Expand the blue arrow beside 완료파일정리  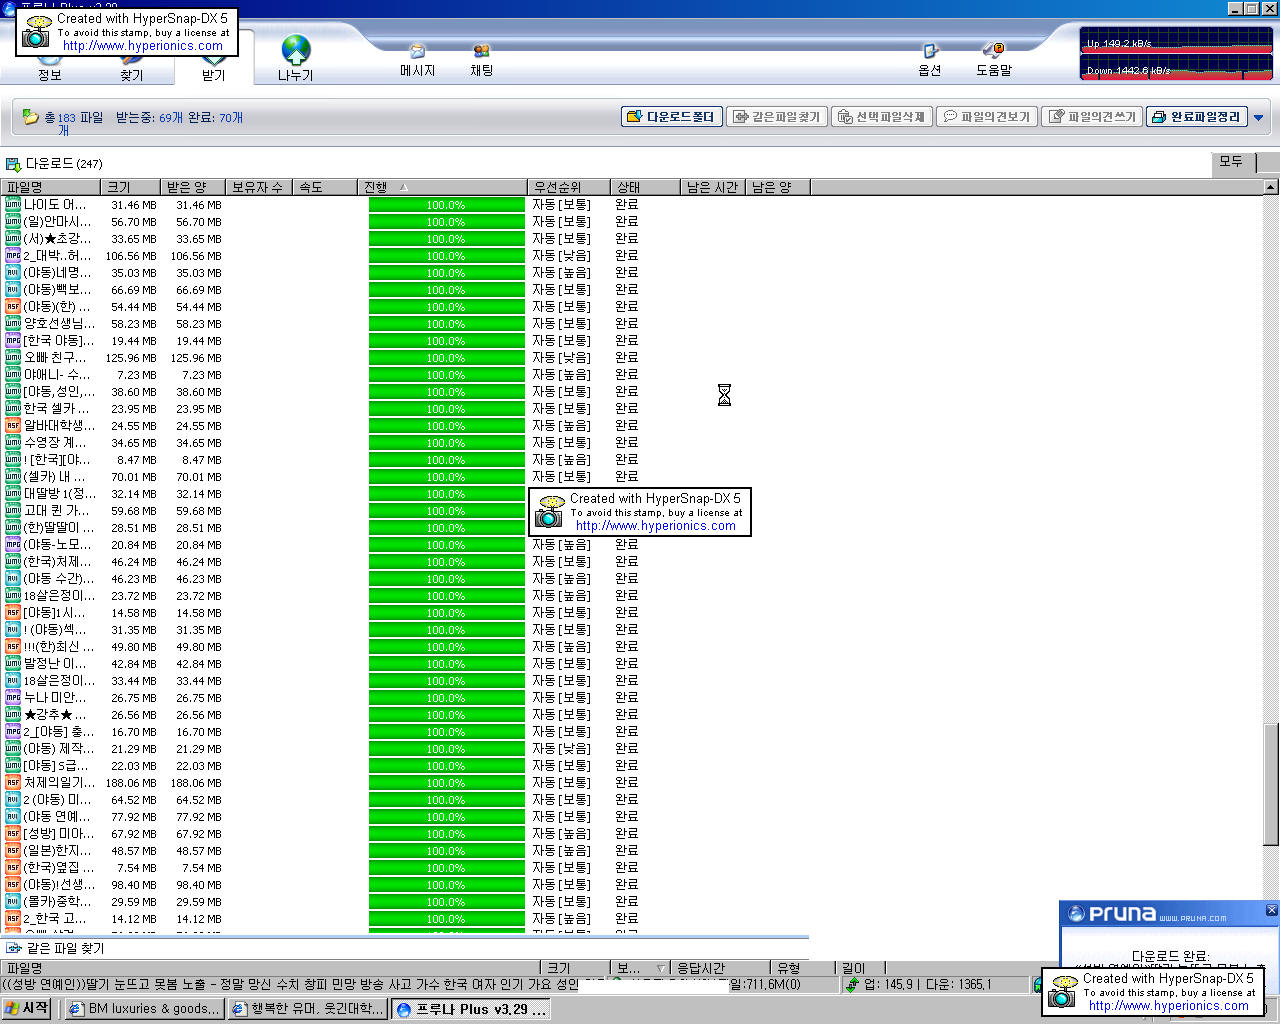pyautogui.click(x=1259, y=118)
